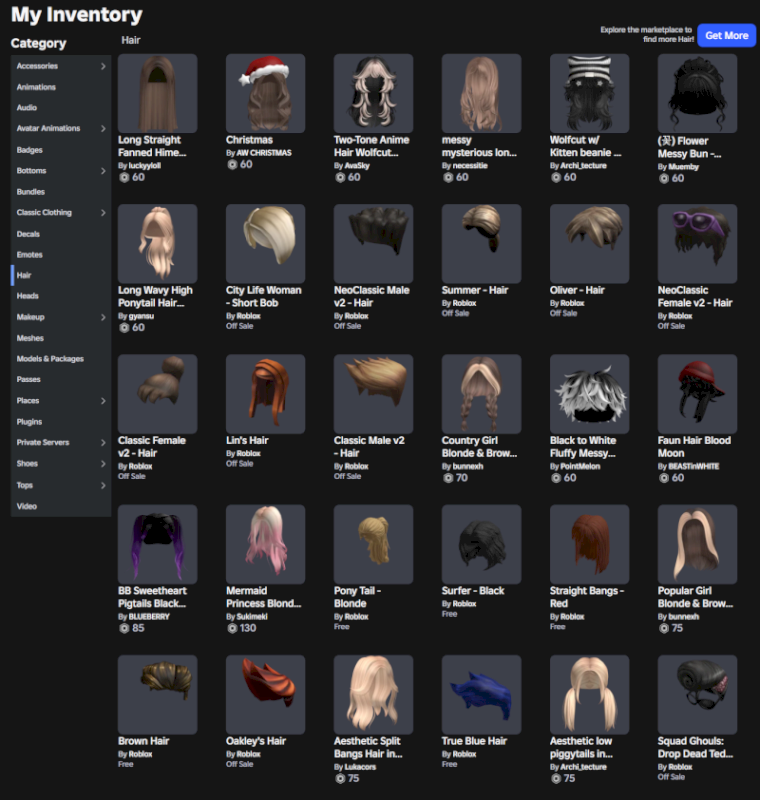This screenshot has width=760, height=800.
Task: Open Black to White Fluffy Messy hair thumbnail
Action: pos(590,394)
